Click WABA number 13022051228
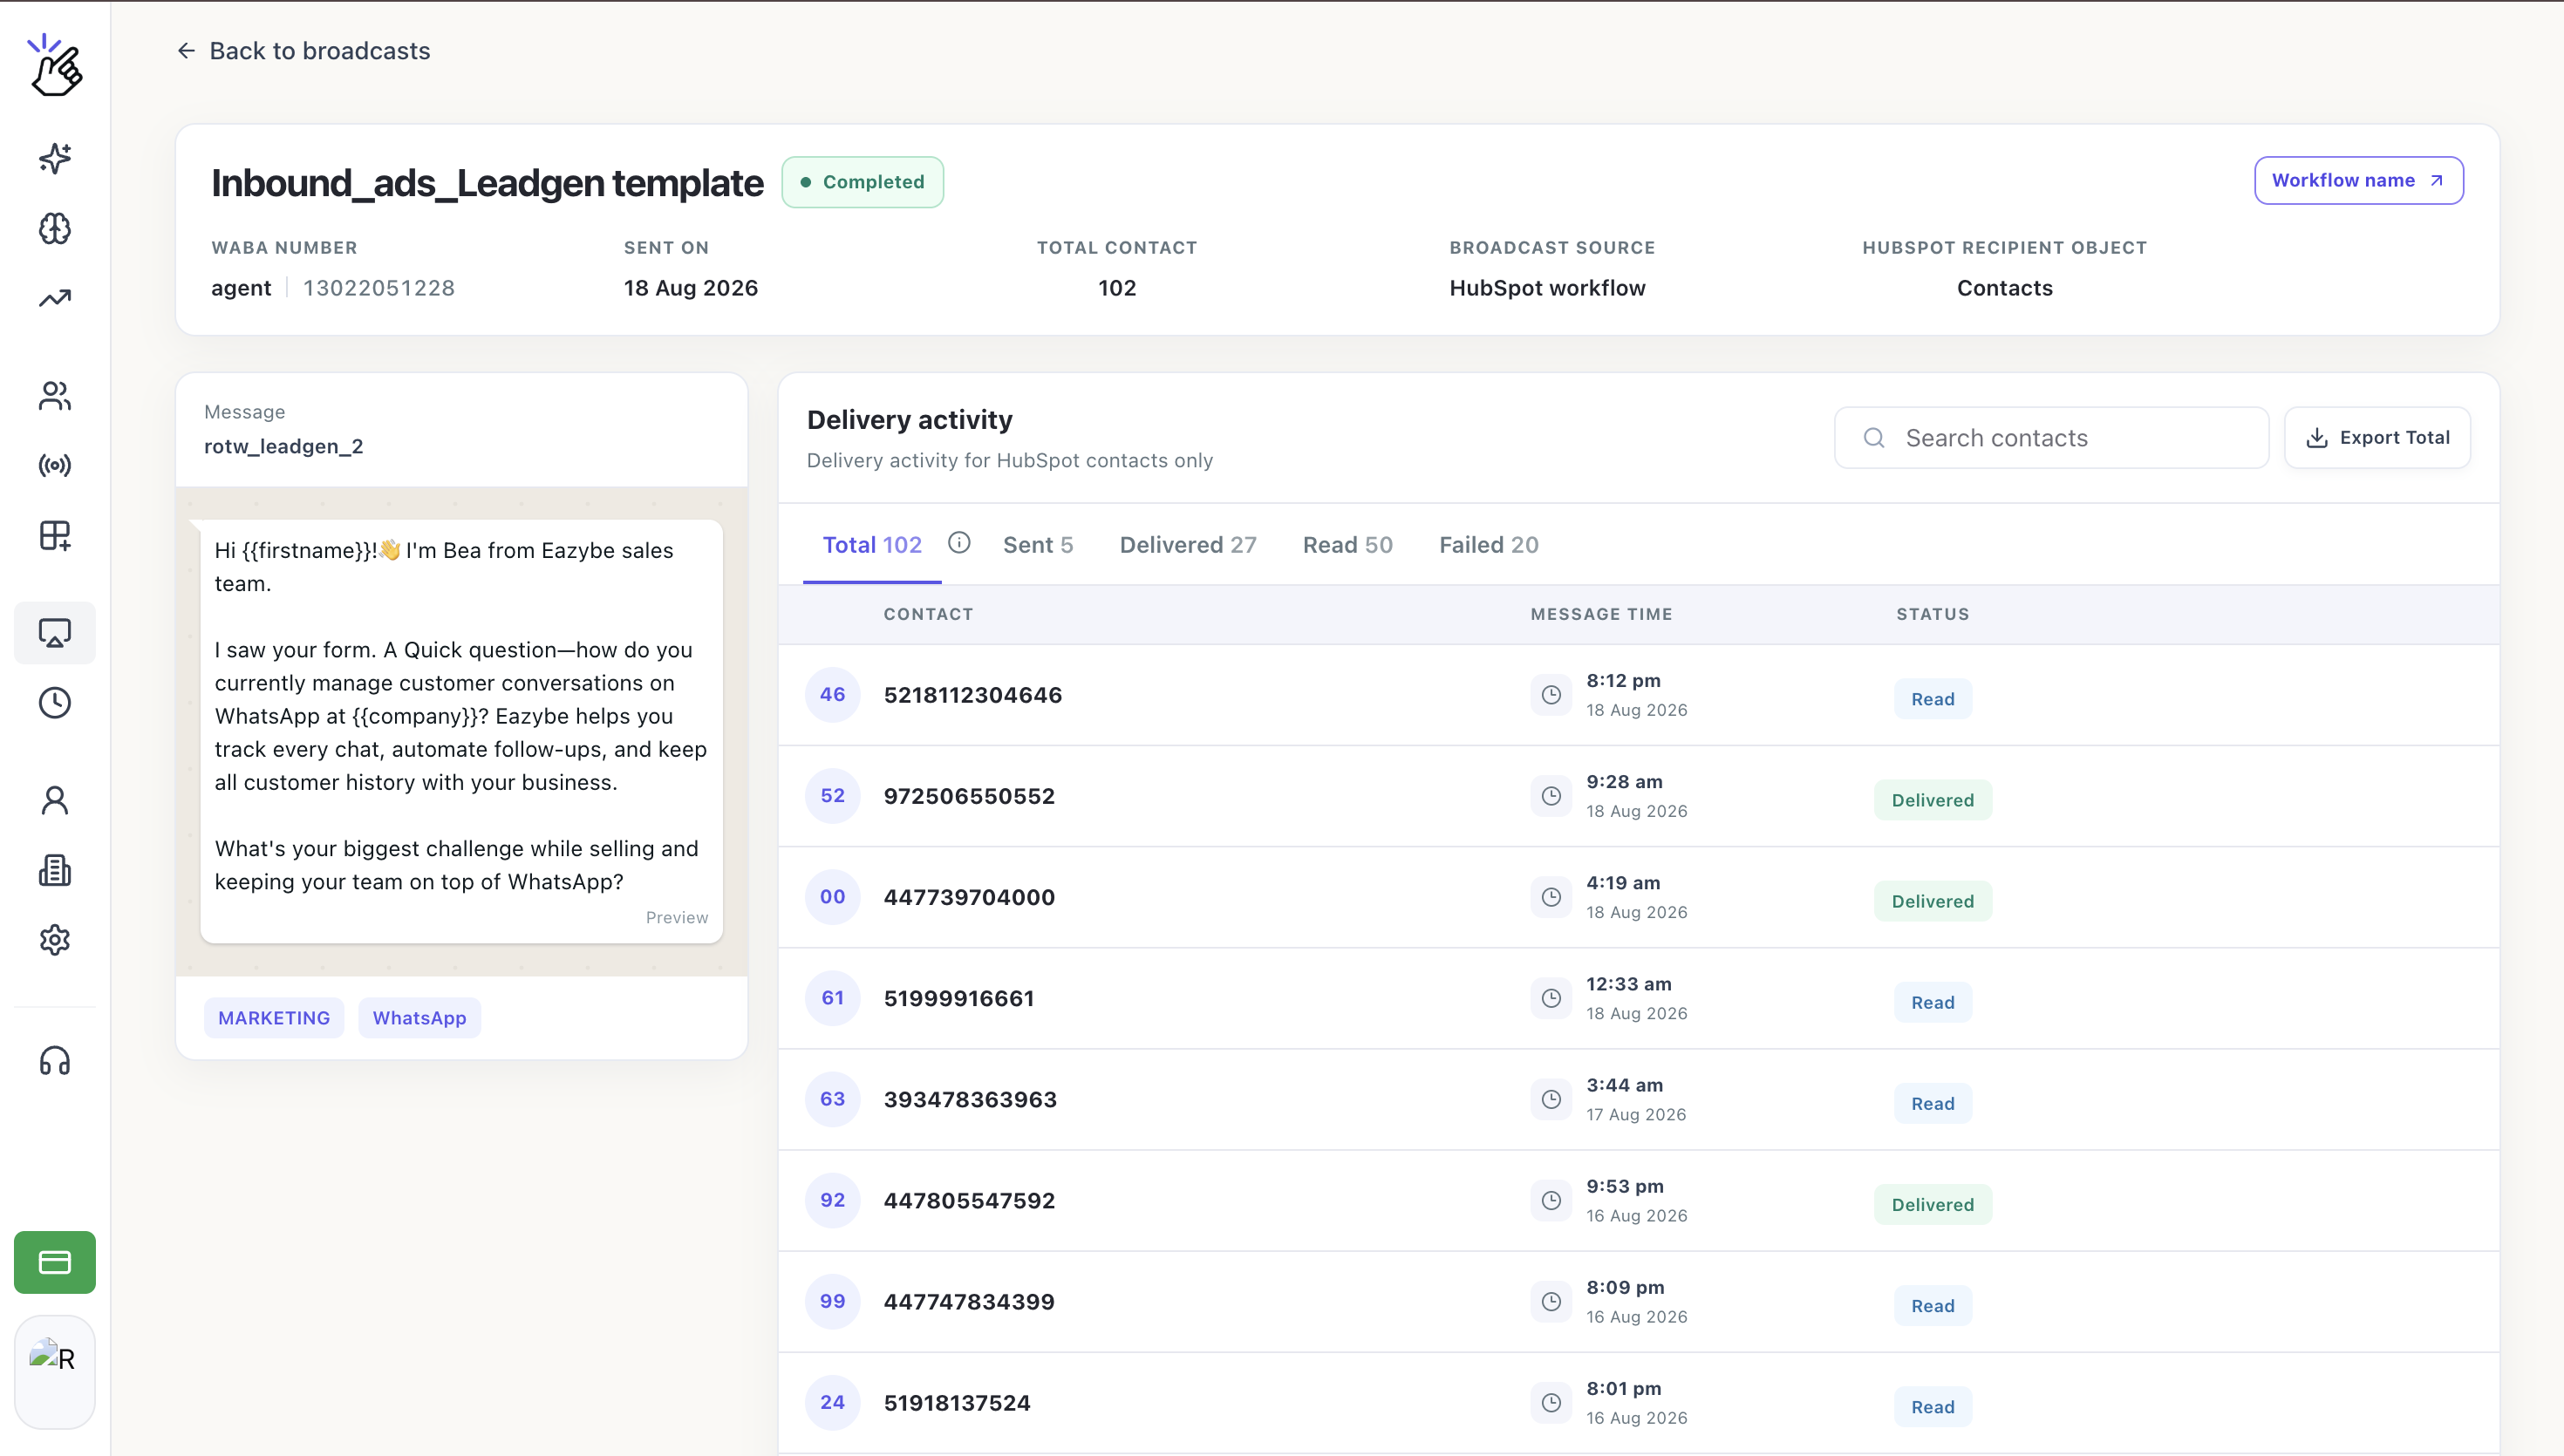Viewport: 2564px width, 1456px height. [379, 288]
